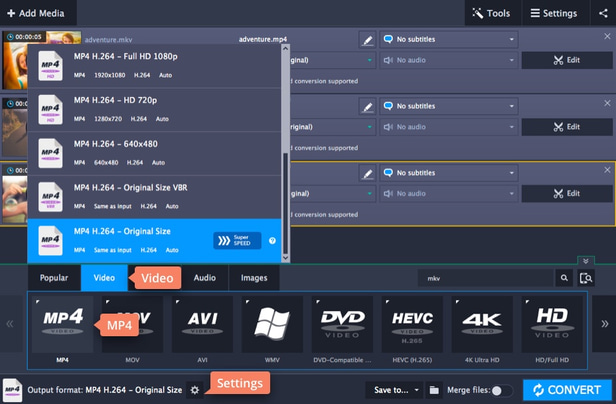616x404 pixels.
Task: Click the pencil rename icon in the second file row
Action: point(367,107)
